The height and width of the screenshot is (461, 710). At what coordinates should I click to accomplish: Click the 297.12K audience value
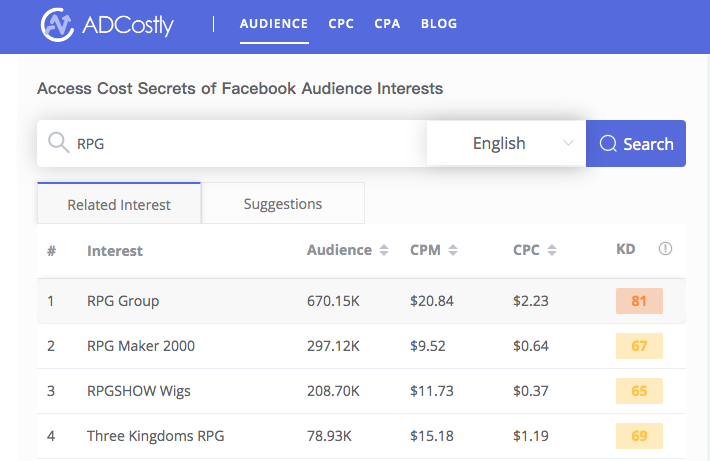[333, 346]
